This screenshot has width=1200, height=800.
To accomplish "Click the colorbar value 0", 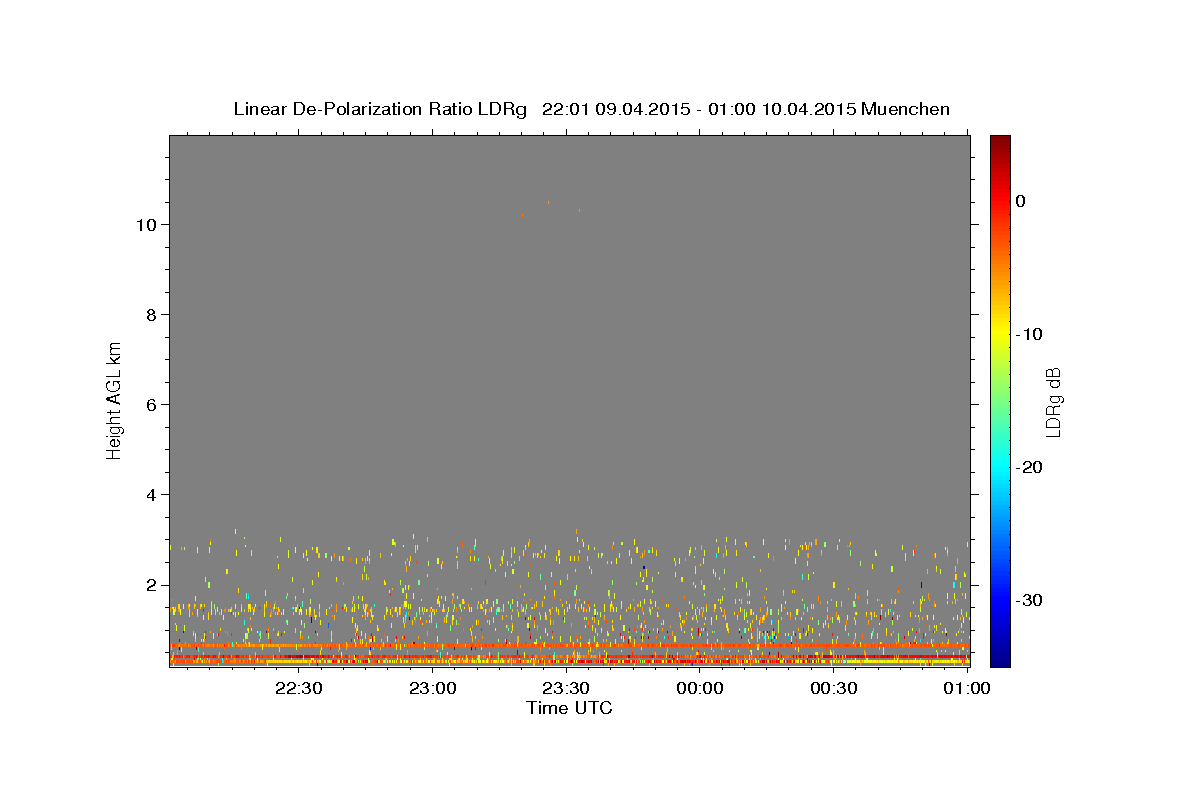I will (1021, 201).
